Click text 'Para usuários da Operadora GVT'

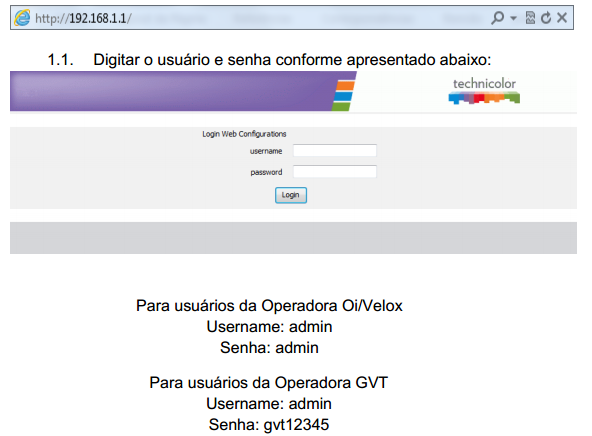268,382
